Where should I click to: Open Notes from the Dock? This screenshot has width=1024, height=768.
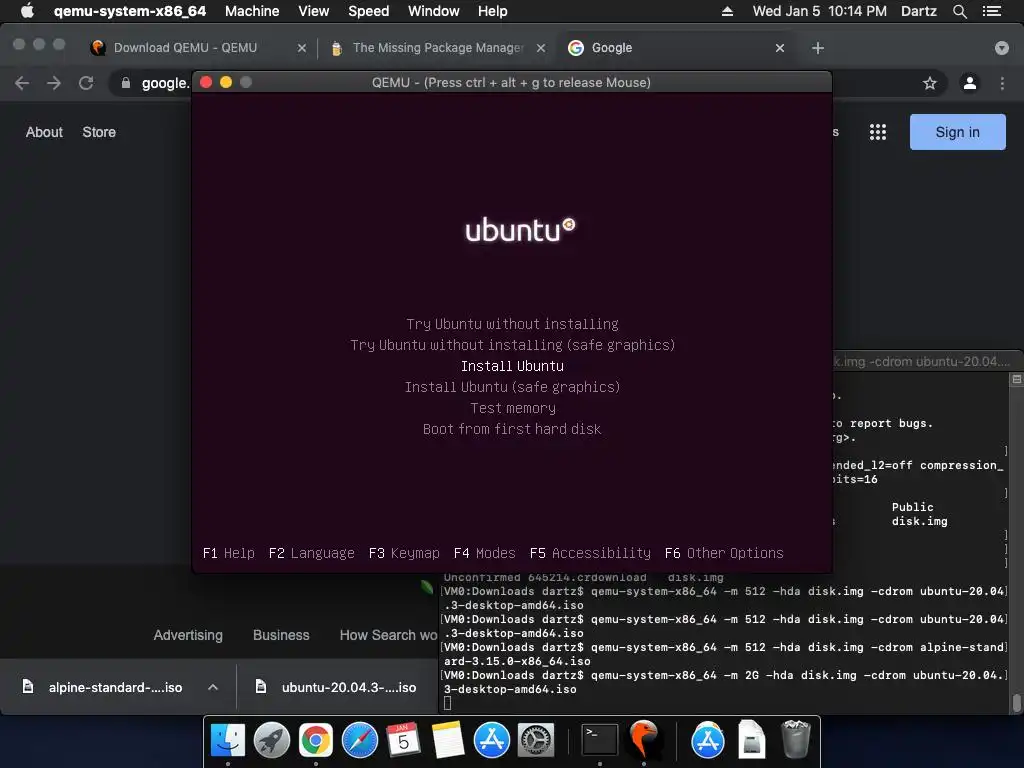tap(448, 741)
